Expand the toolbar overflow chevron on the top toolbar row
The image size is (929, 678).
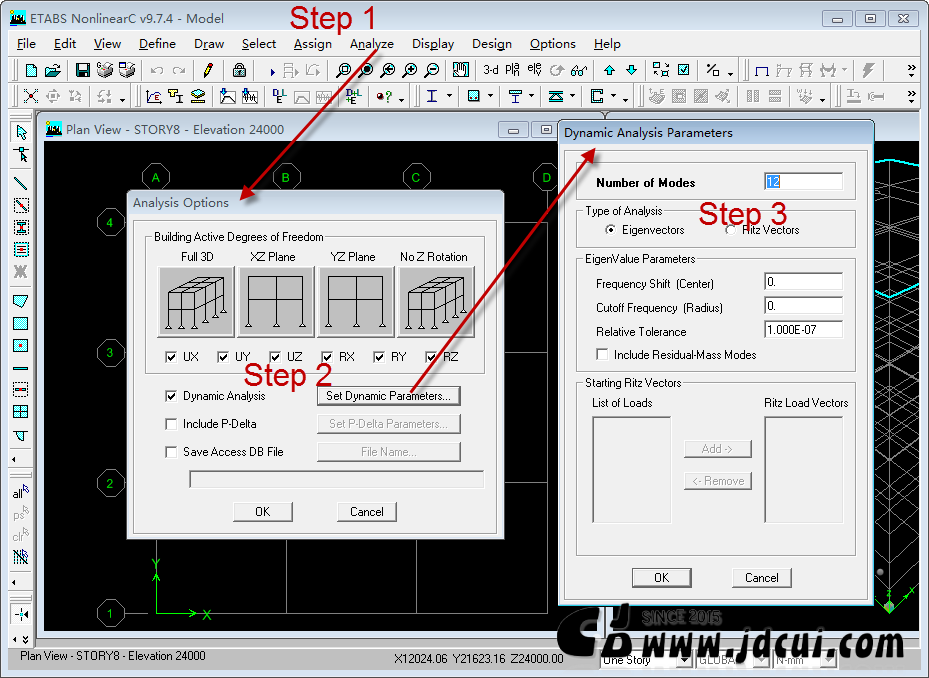(x=911, y=71)
